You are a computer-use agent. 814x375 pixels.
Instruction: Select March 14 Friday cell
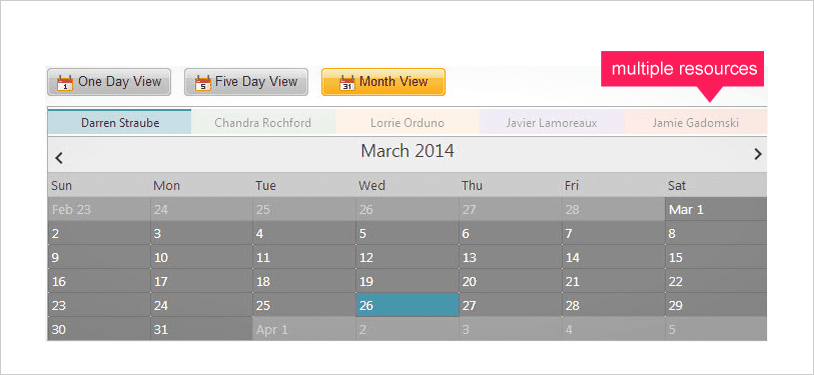click(614, 257)
